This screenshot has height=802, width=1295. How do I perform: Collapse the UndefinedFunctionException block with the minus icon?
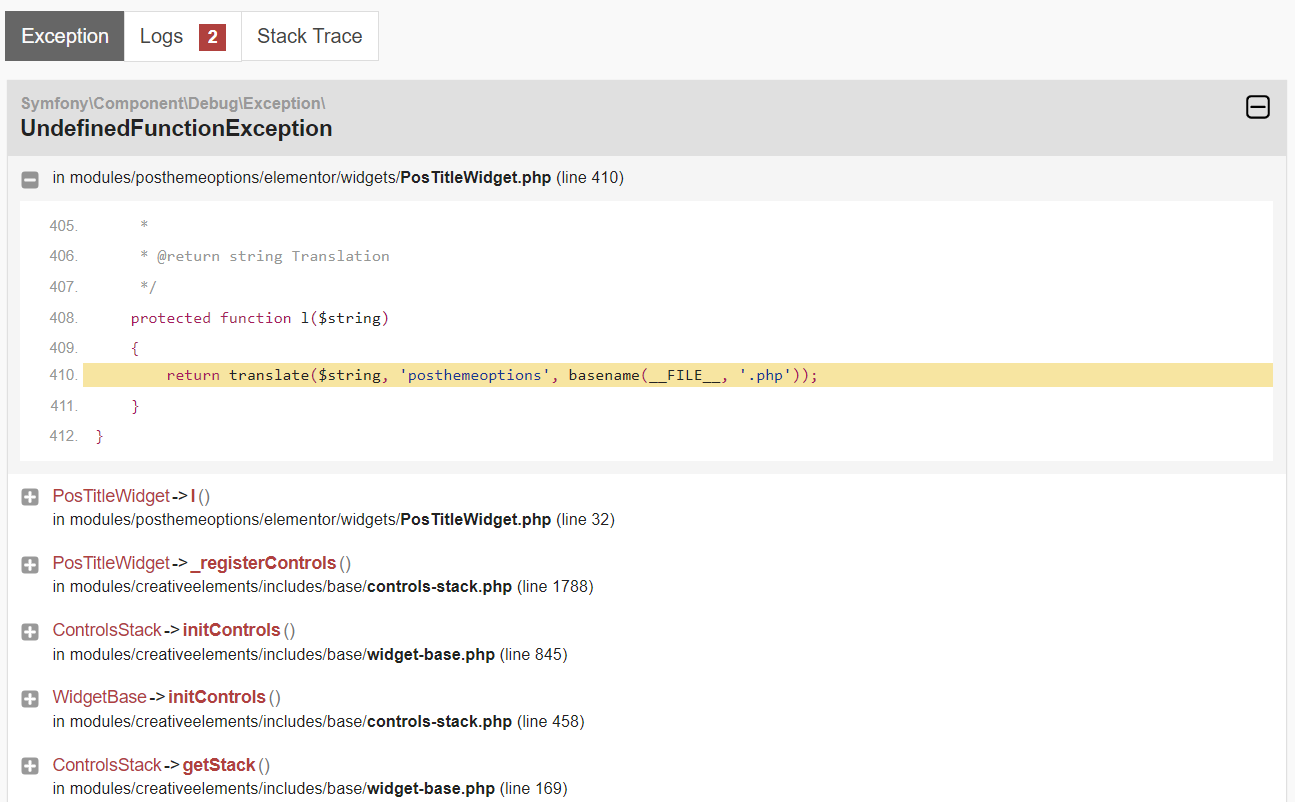click(x=1257, y=107)
